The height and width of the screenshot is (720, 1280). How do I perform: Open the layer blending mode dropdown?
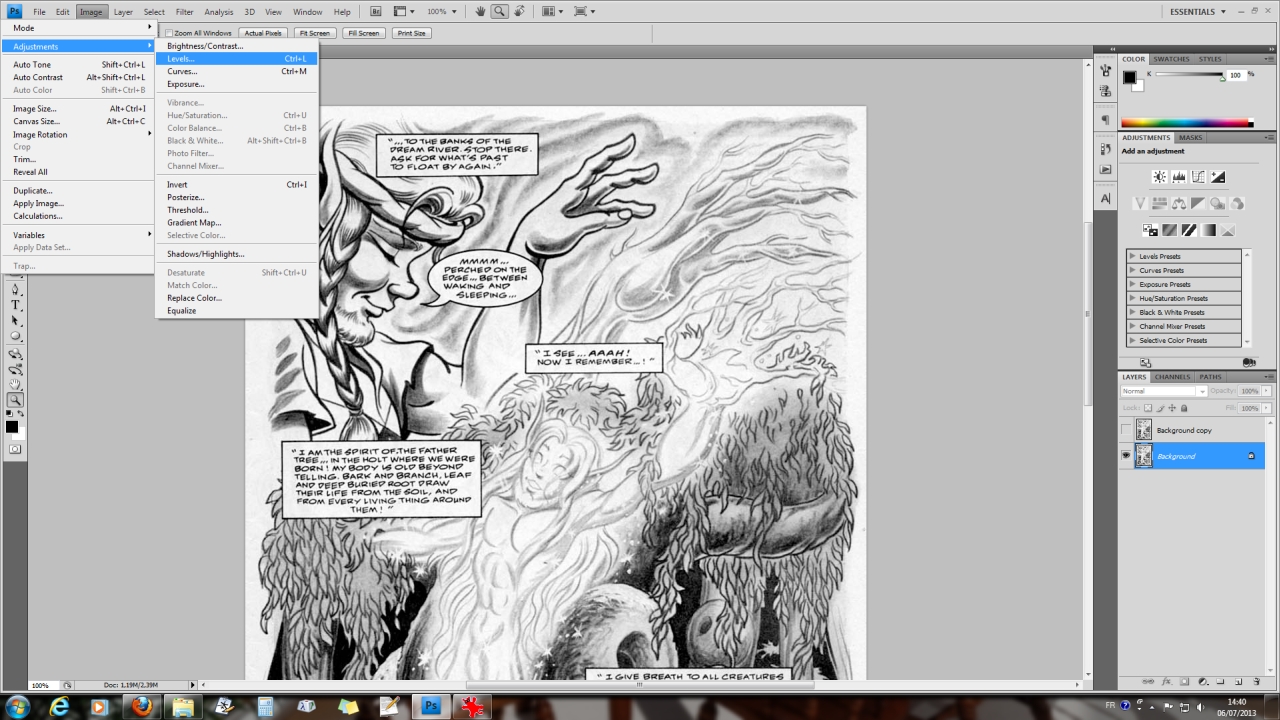point(1164,391)
